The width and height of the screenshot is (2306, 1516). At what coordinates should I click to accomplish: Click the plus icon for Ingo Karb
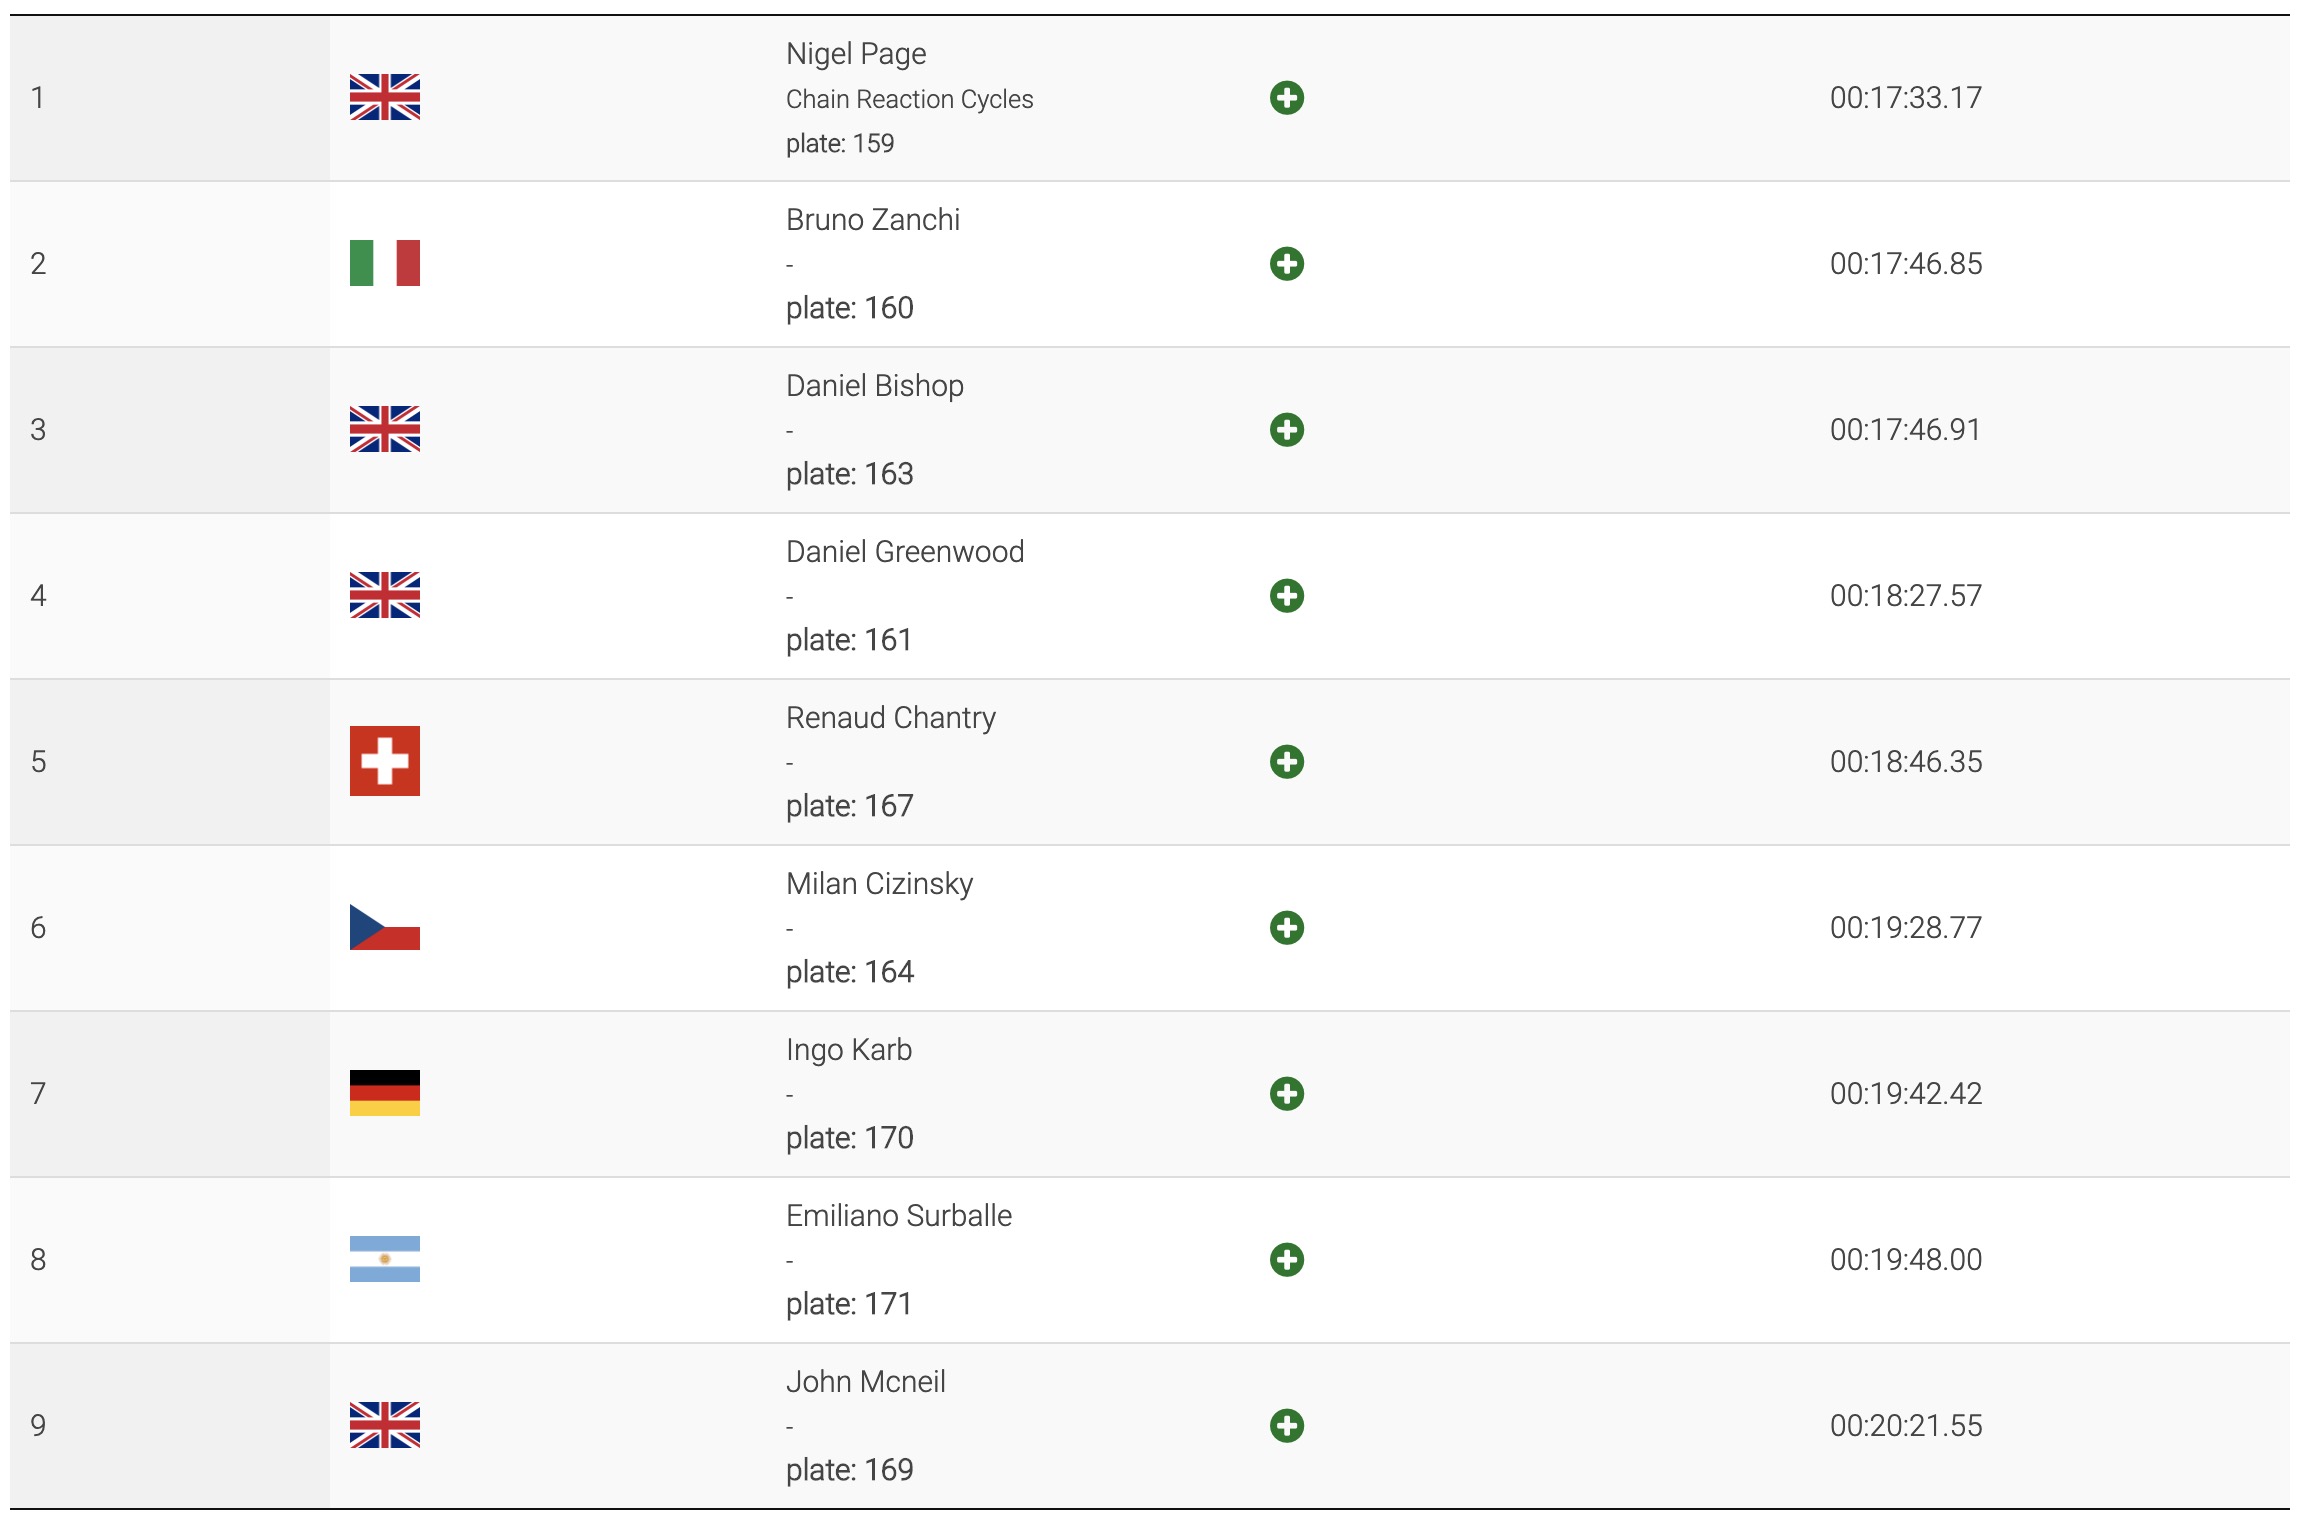[1286, 1094]
